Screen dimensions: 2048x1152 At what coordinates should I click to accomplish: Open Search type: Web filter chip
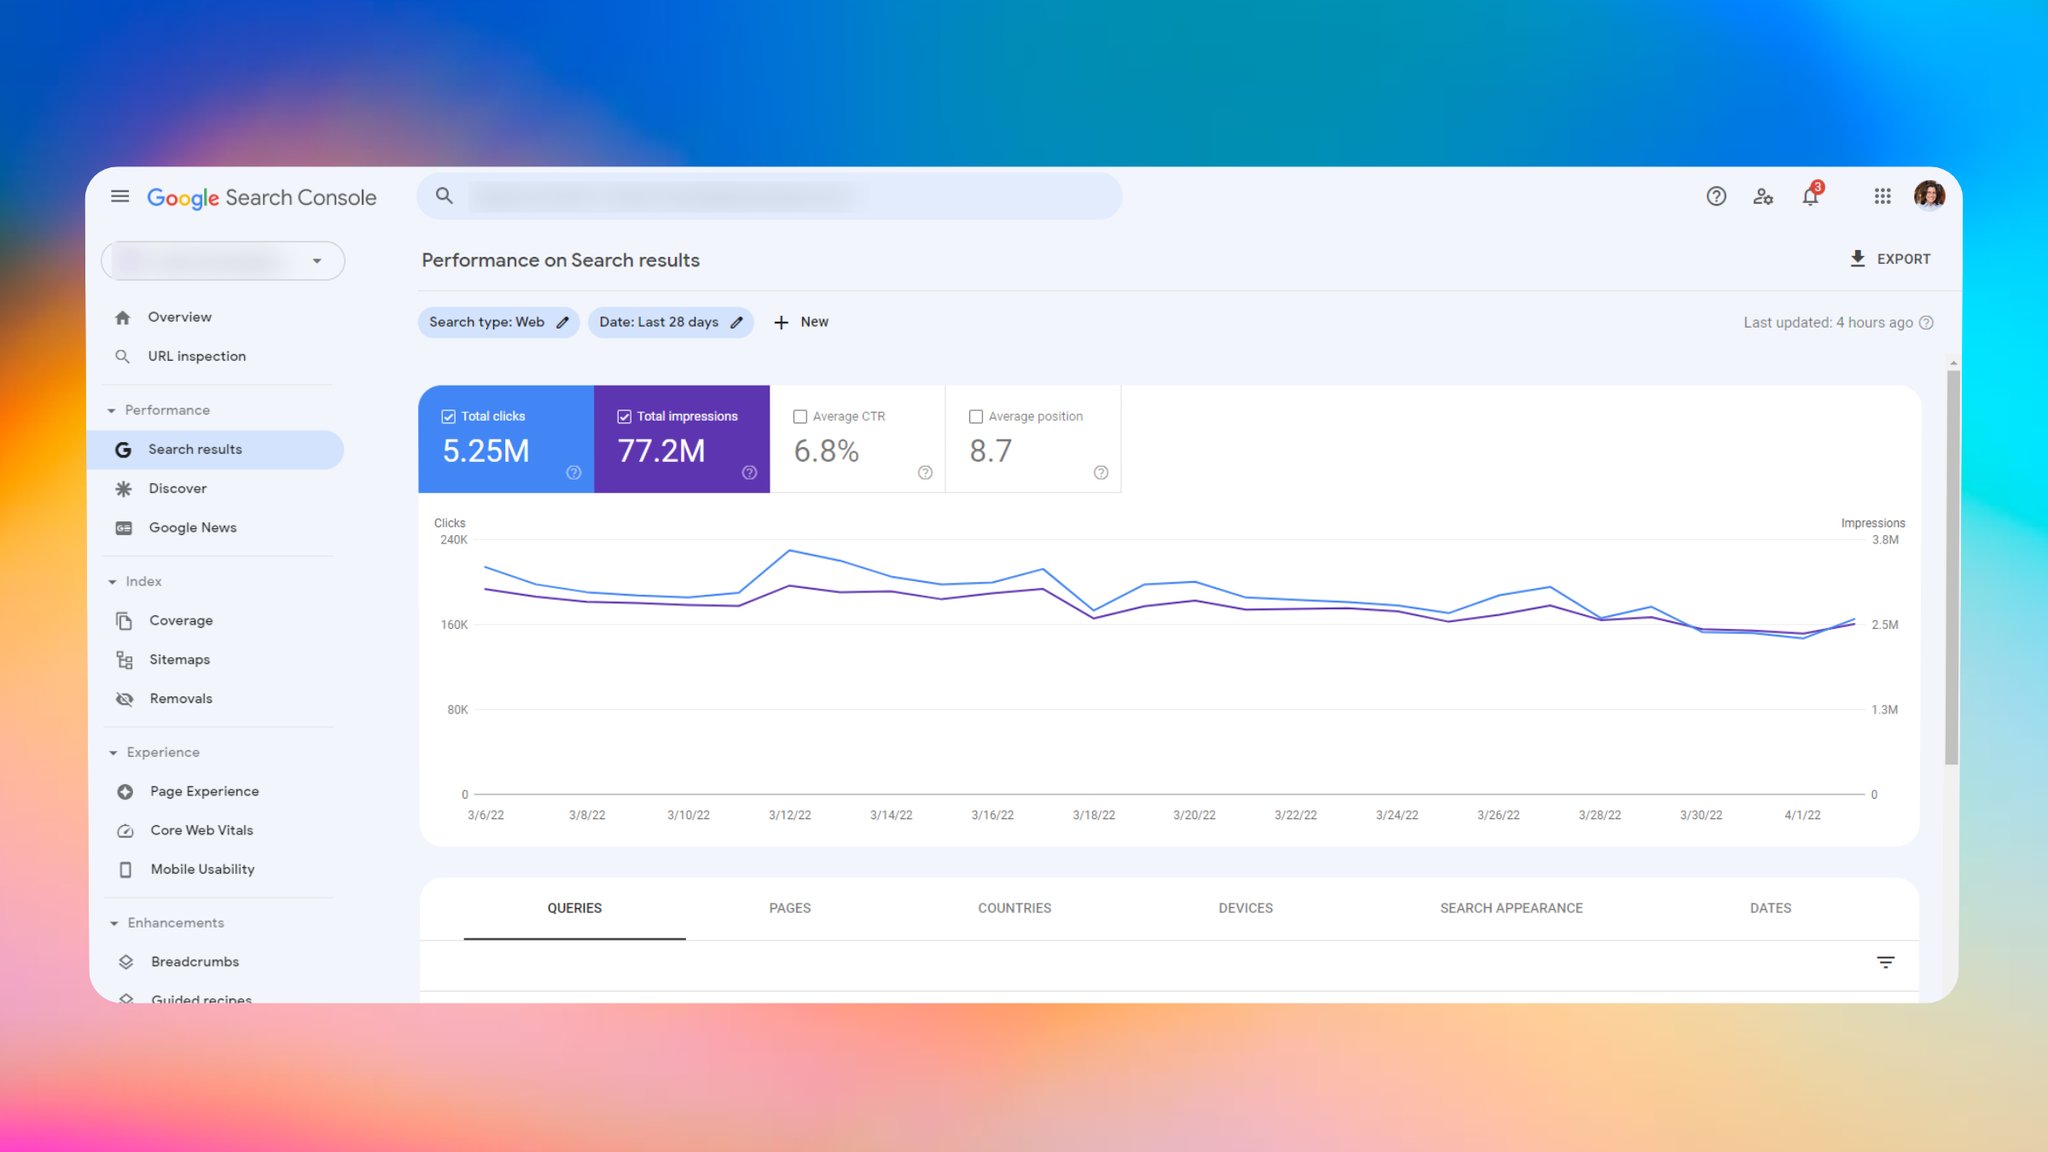click(498, 322)
